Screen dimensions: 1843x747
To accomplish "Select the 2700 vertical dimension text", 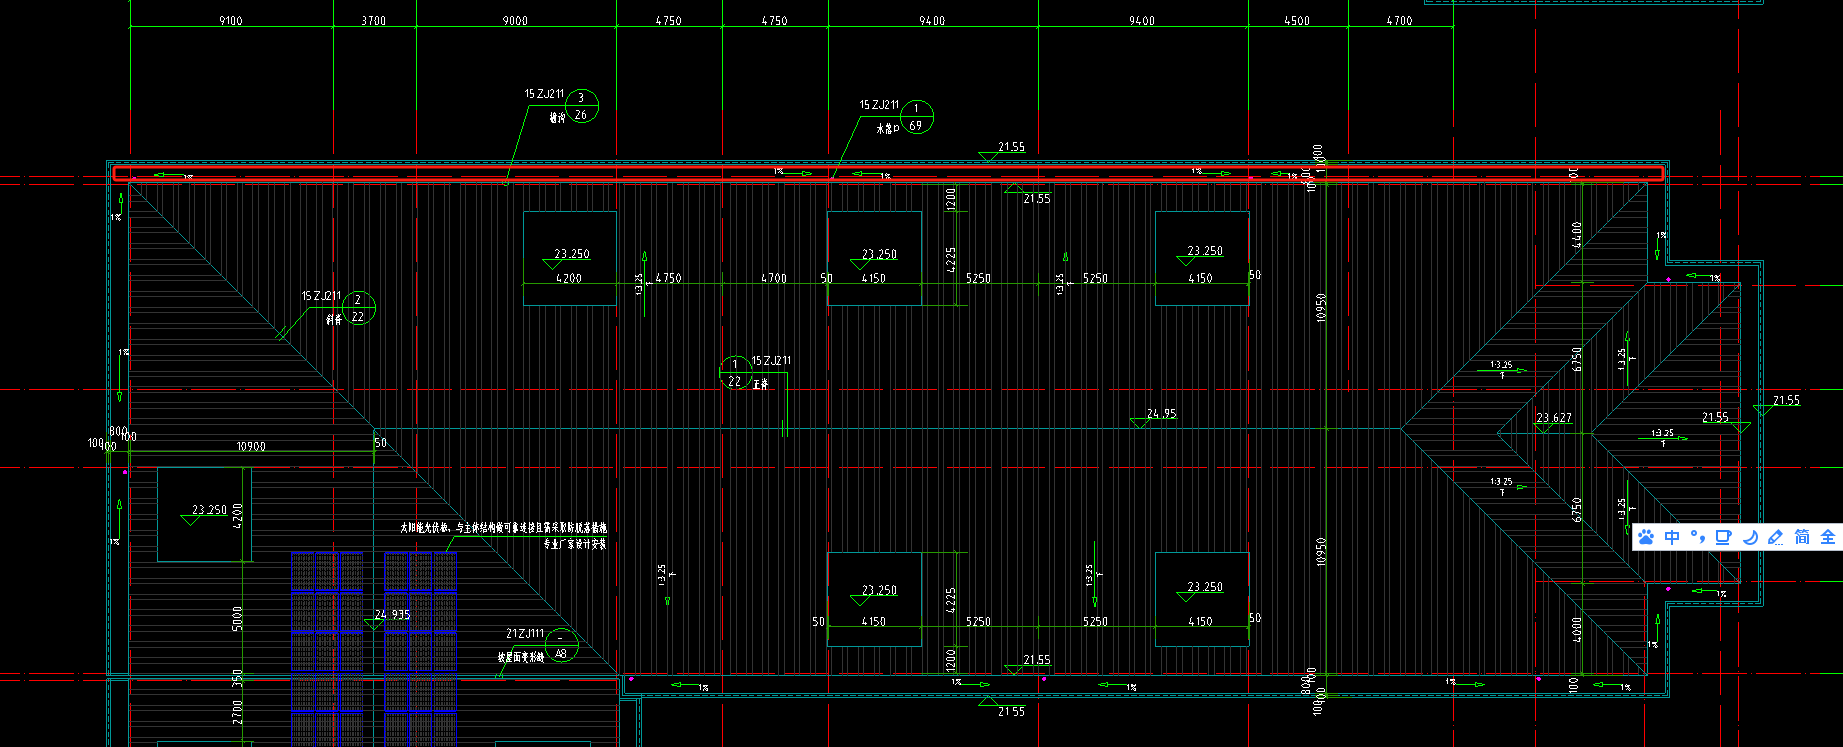I will tap(237, 712).
